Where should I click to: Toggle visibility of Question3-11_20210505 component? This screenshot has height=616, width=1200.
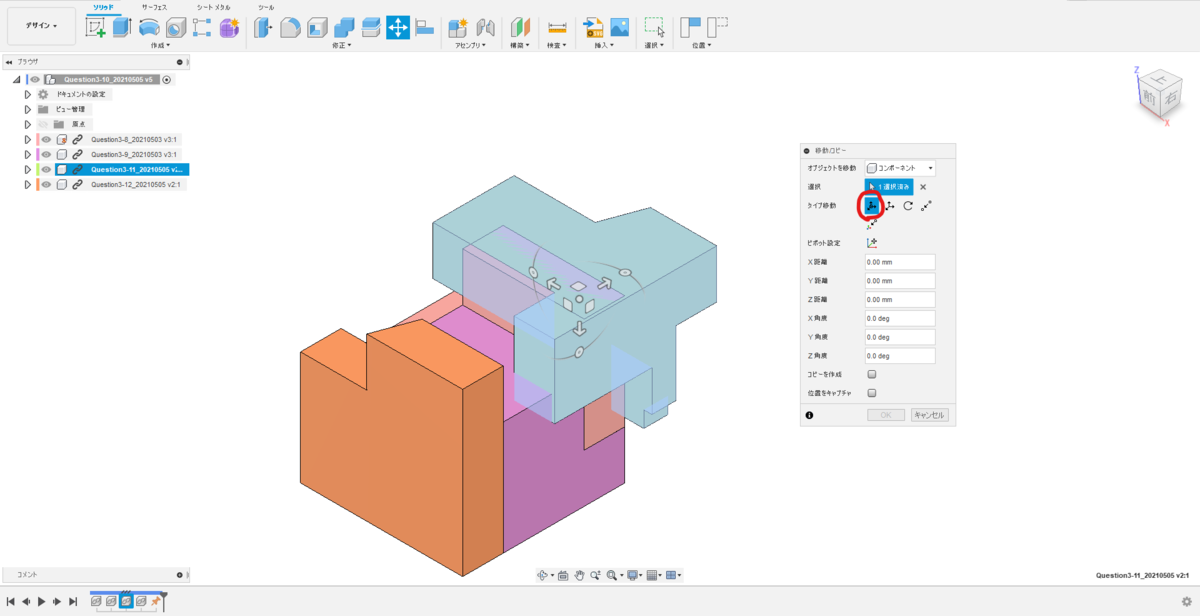(46, 170)
